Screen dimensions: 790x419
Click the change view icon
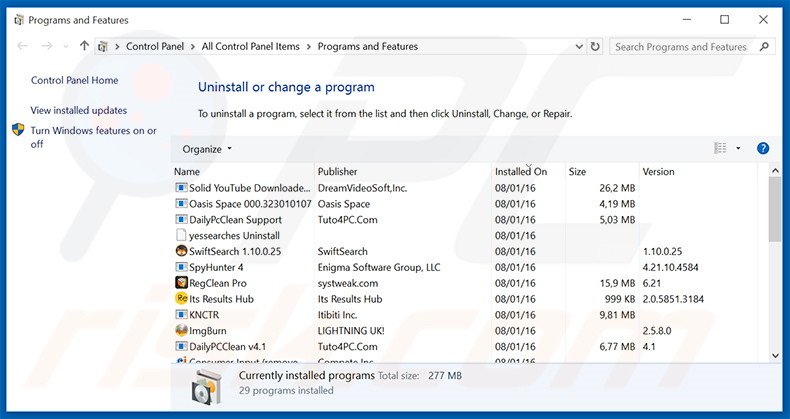pyautogui.click(x=720, y=148)
